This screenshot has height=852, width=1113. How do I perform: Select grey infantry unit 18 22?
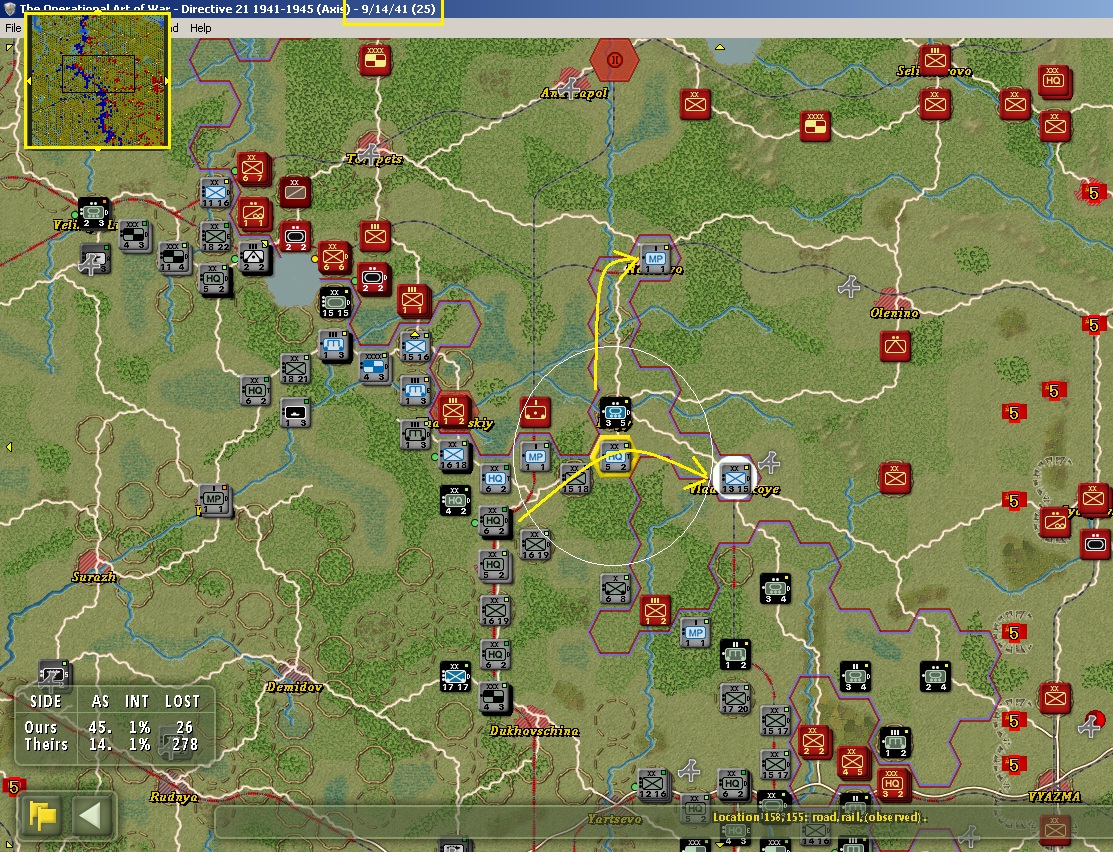coord(216,237)
